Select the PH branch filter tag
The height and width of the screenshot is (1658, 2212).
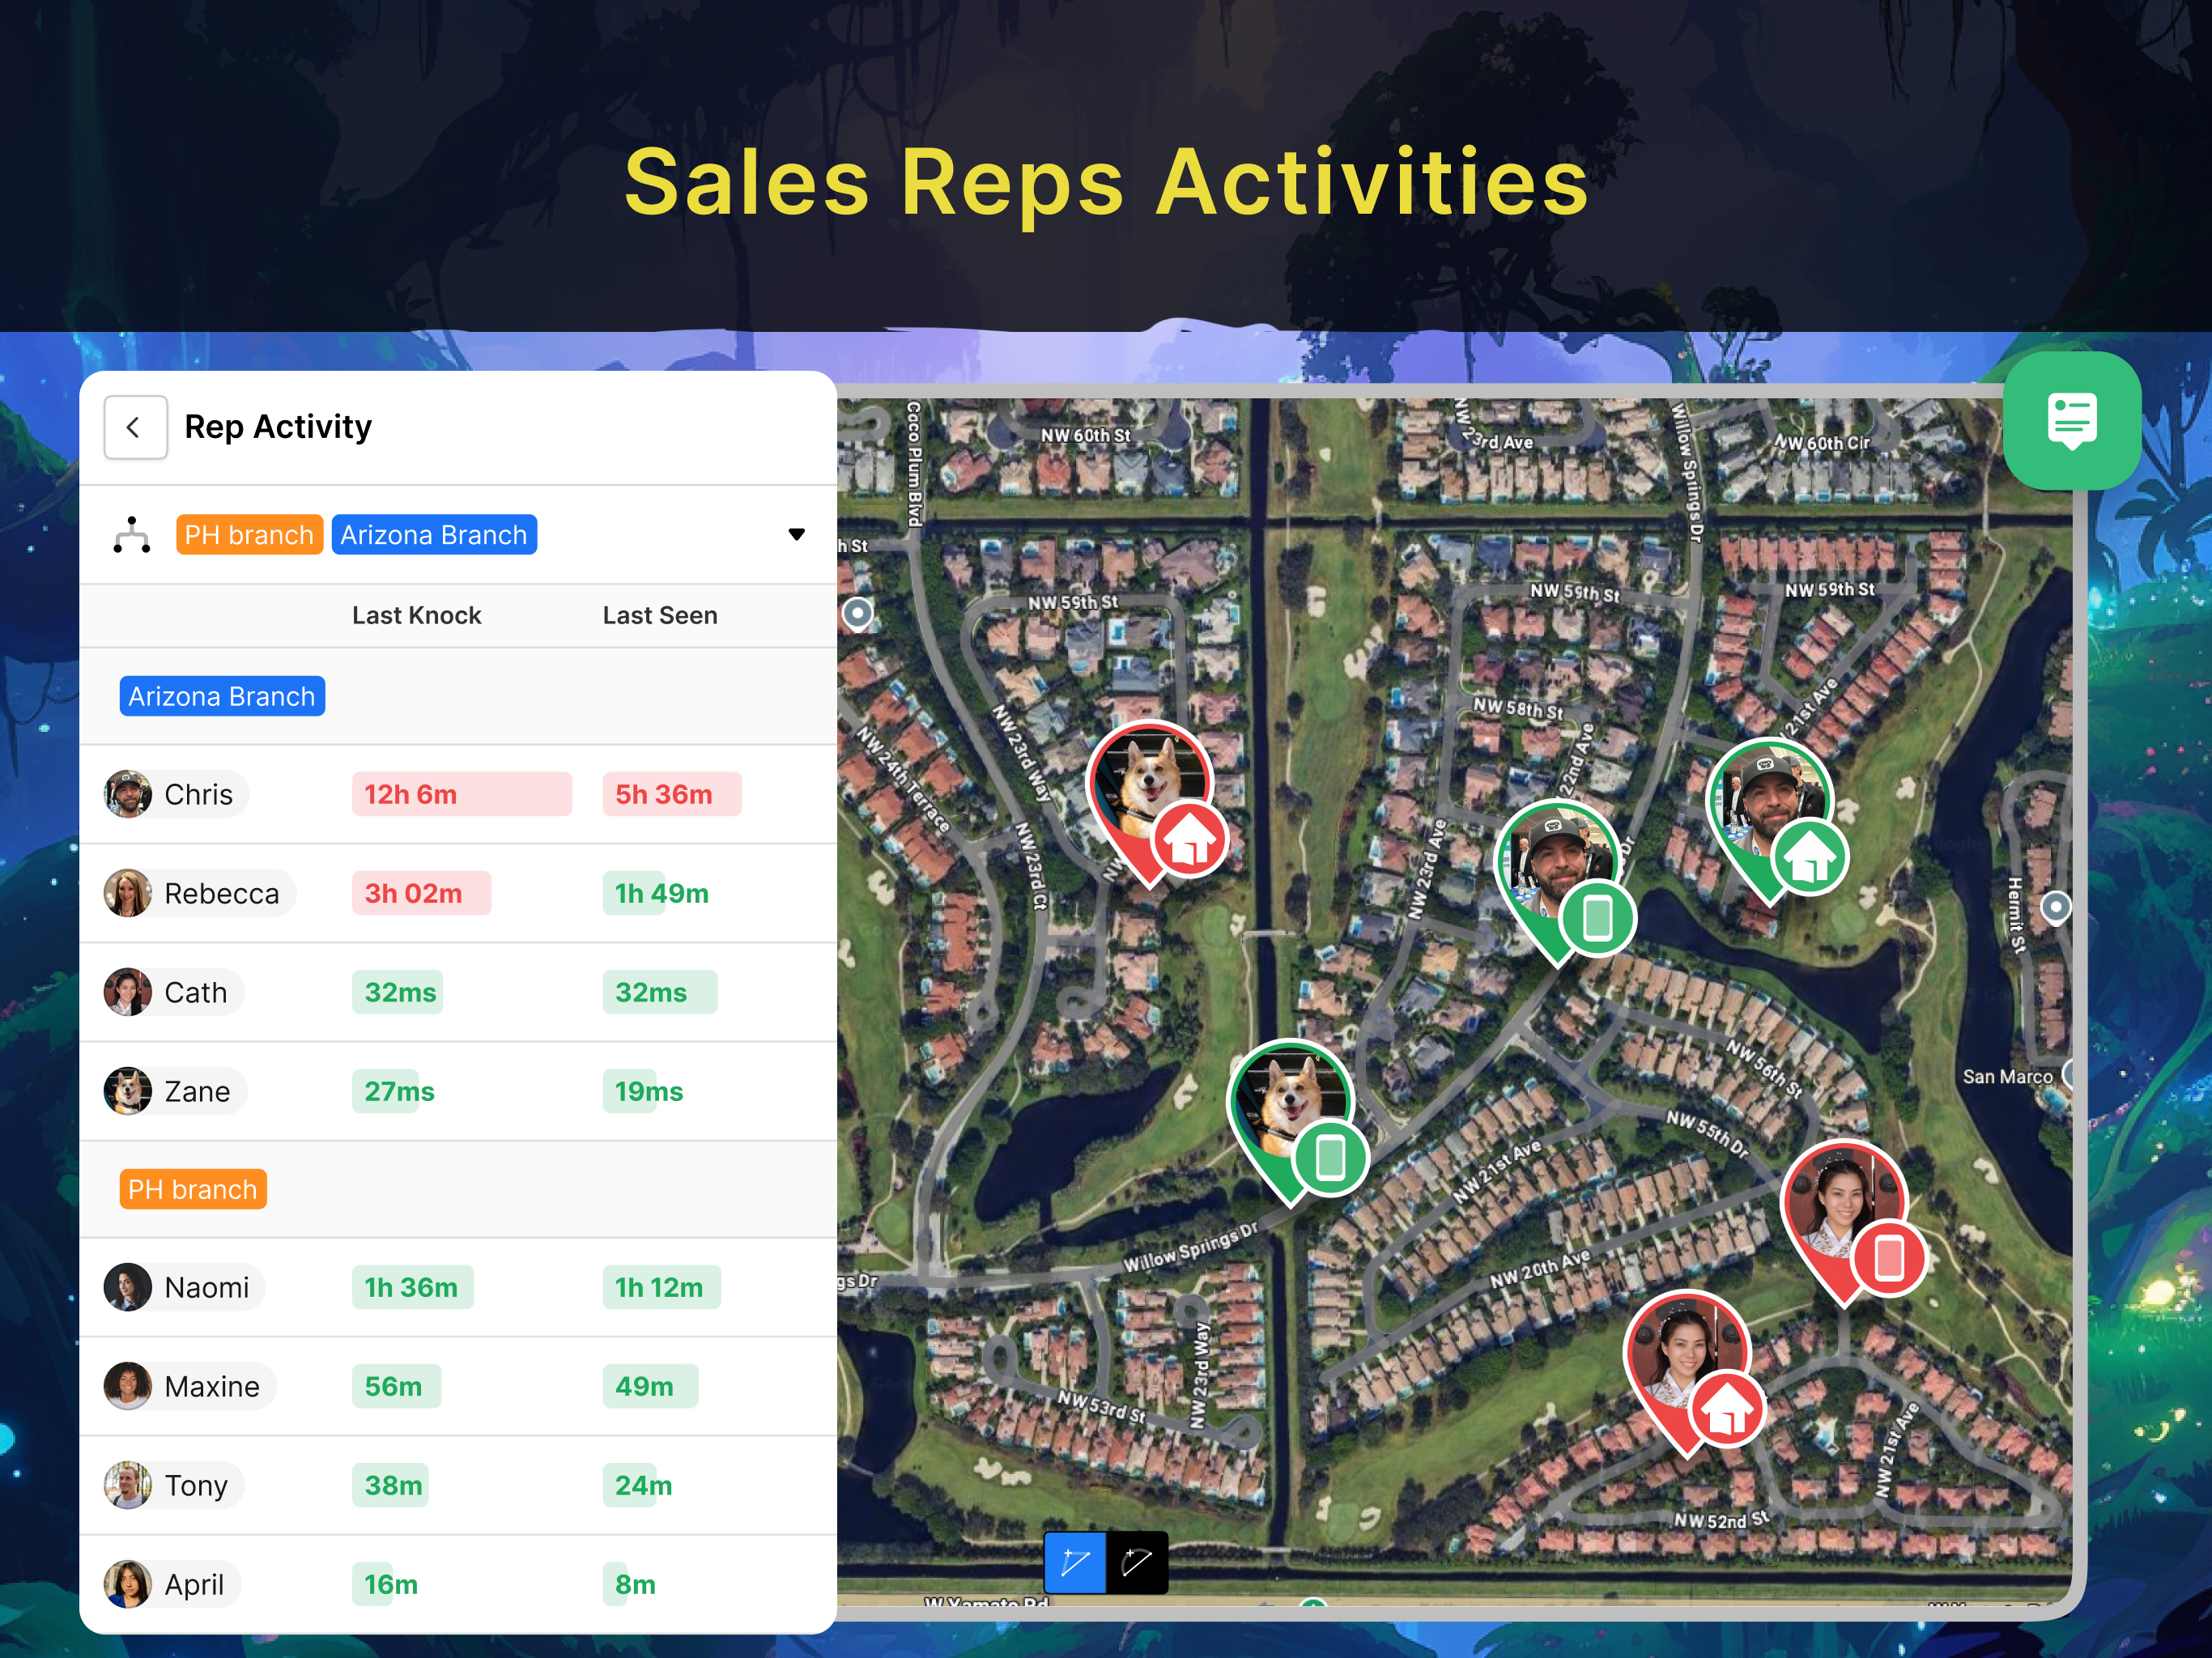coord(249,535)
